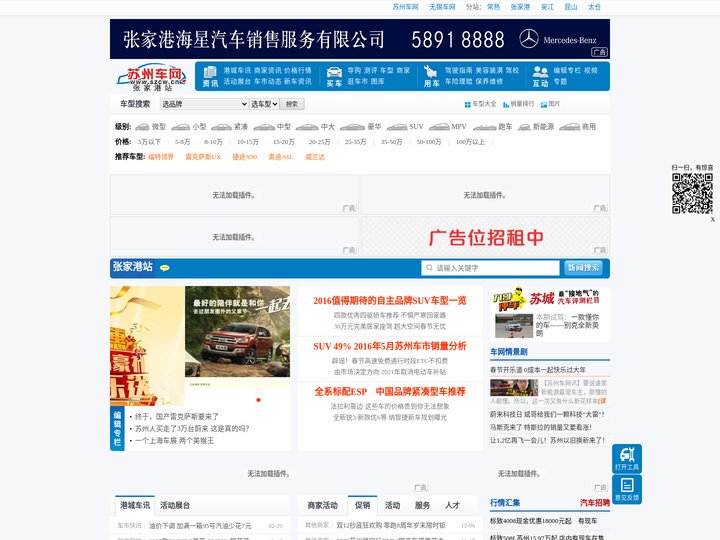Select the 5万以下 price range

(x=149, y=142)
